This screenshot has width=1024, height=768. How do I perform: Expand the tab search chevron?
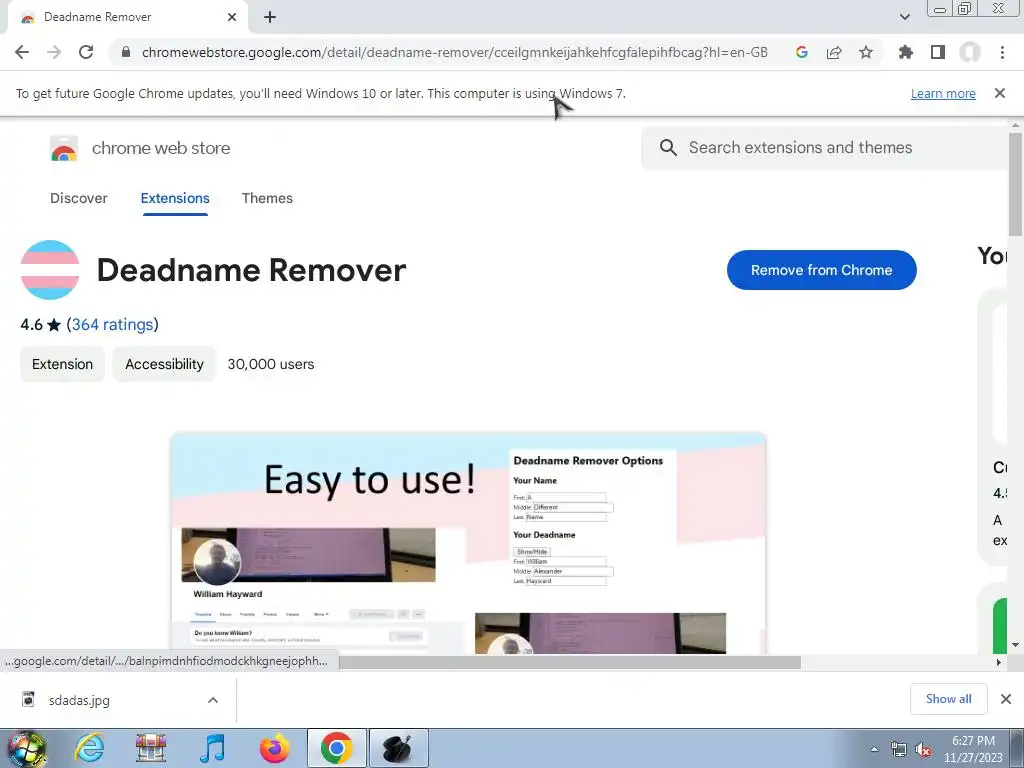pos(905,17)
